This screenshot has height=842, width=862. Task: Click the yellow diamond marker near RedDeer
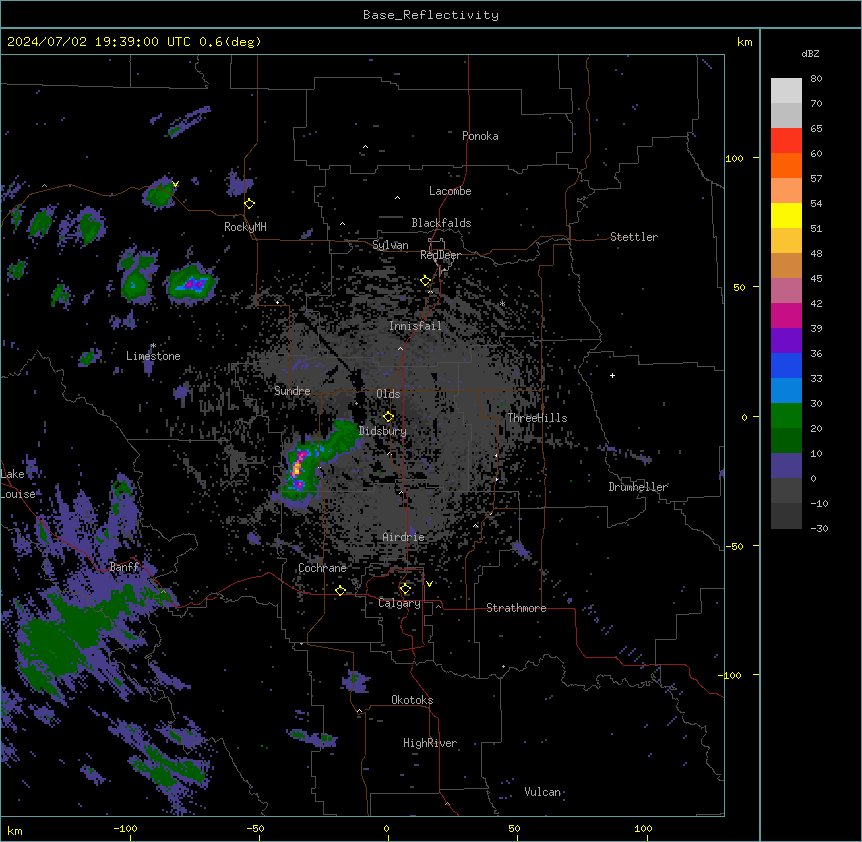tap(426, 281)
